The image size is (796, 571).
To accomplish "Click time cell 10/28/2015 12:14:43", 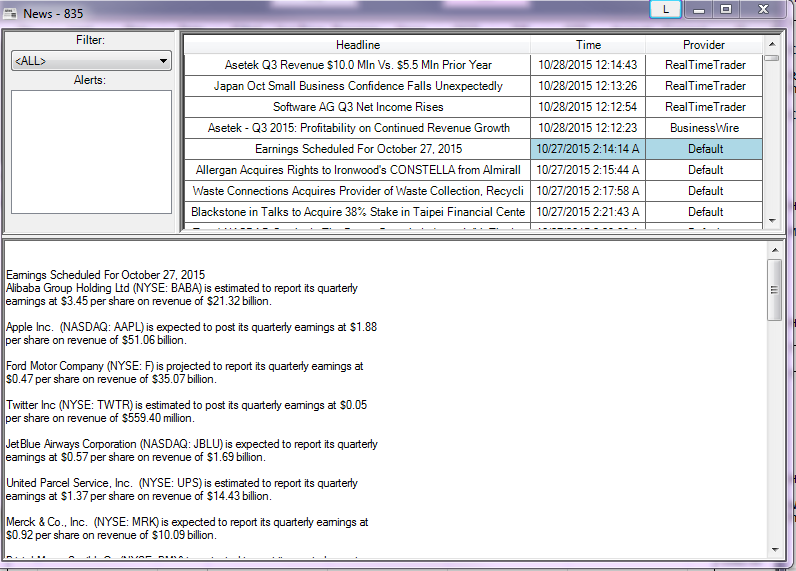I will 588,65.
